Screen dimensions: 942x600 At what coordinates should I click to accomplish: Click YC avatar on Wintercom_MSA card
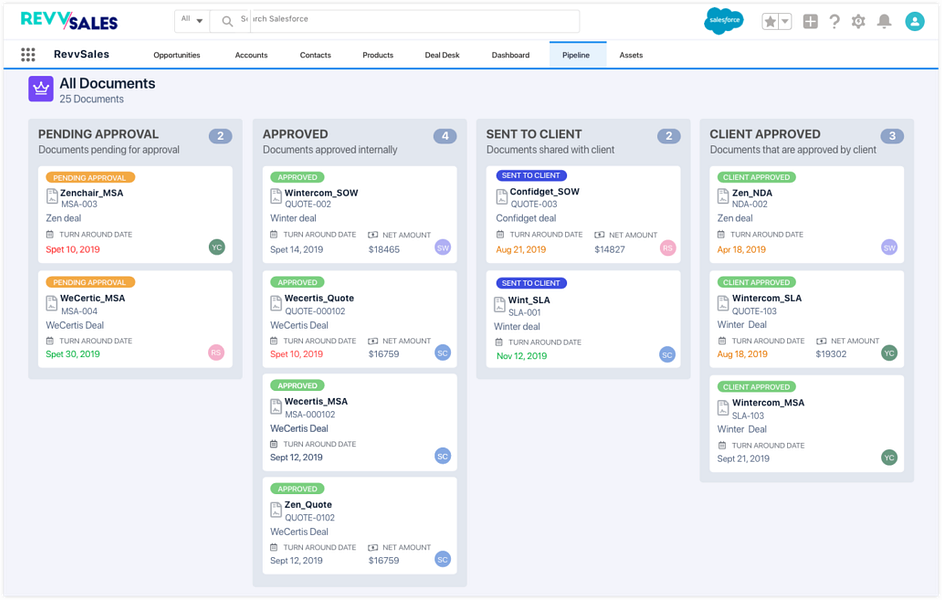tap(889, 457)
